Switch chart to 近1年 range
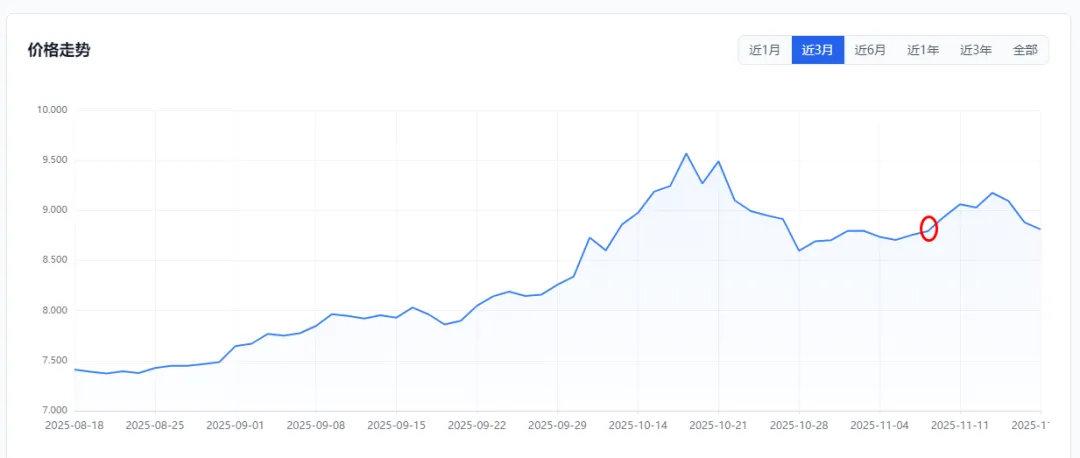This screenshot has width=1080, height=458. [x=923, y=50]
